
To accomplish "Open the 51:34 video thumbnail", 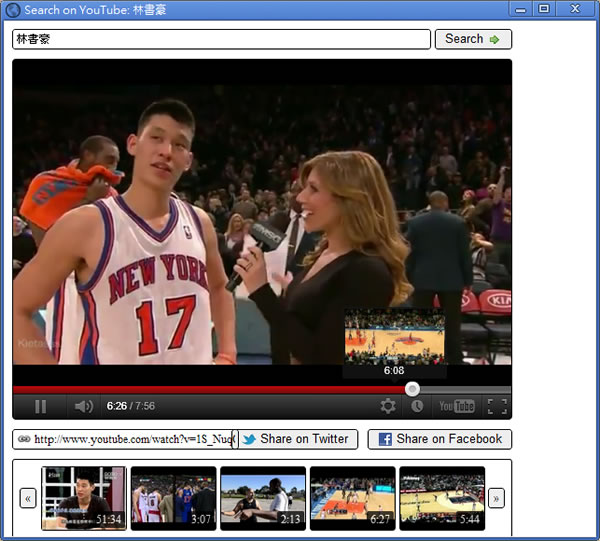I will pyautogui.click(x=84, y=497).
